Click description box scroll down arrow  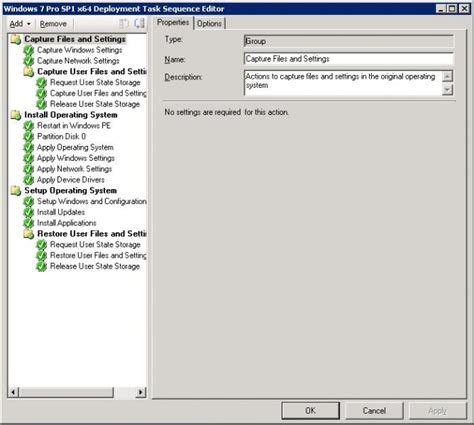447,89
